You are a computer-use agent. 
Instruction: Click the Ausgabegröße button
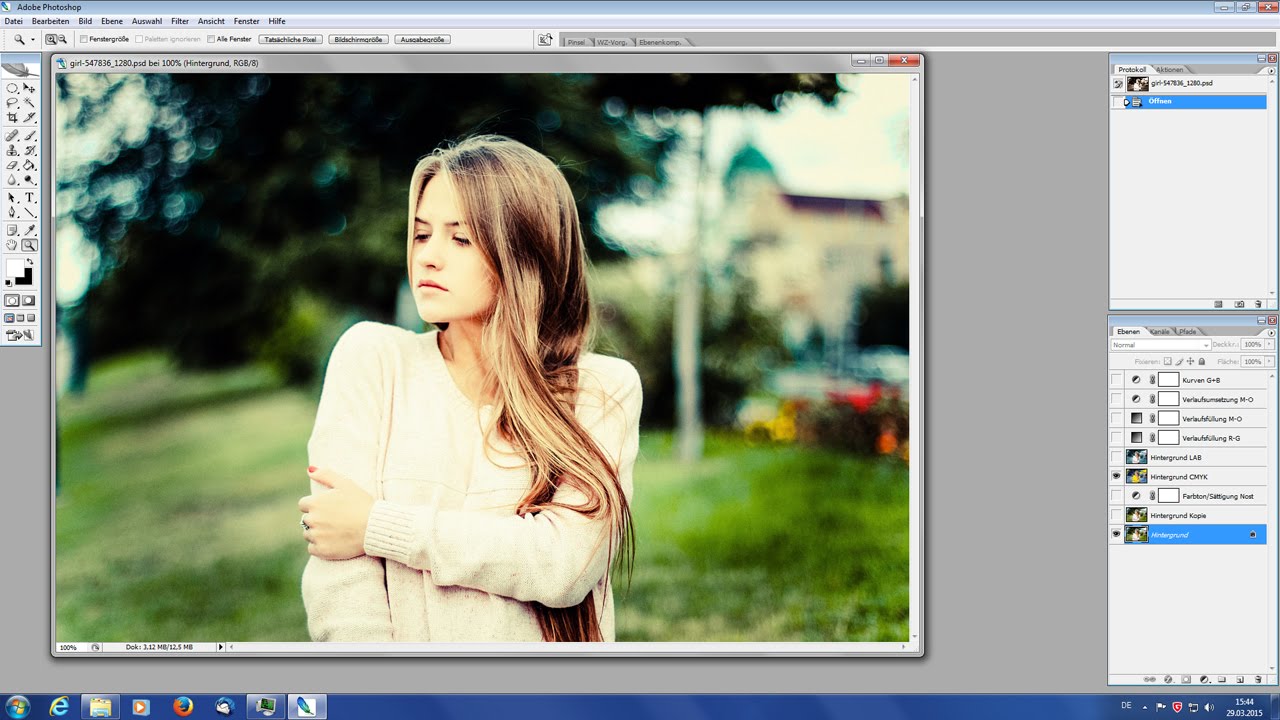423,39
